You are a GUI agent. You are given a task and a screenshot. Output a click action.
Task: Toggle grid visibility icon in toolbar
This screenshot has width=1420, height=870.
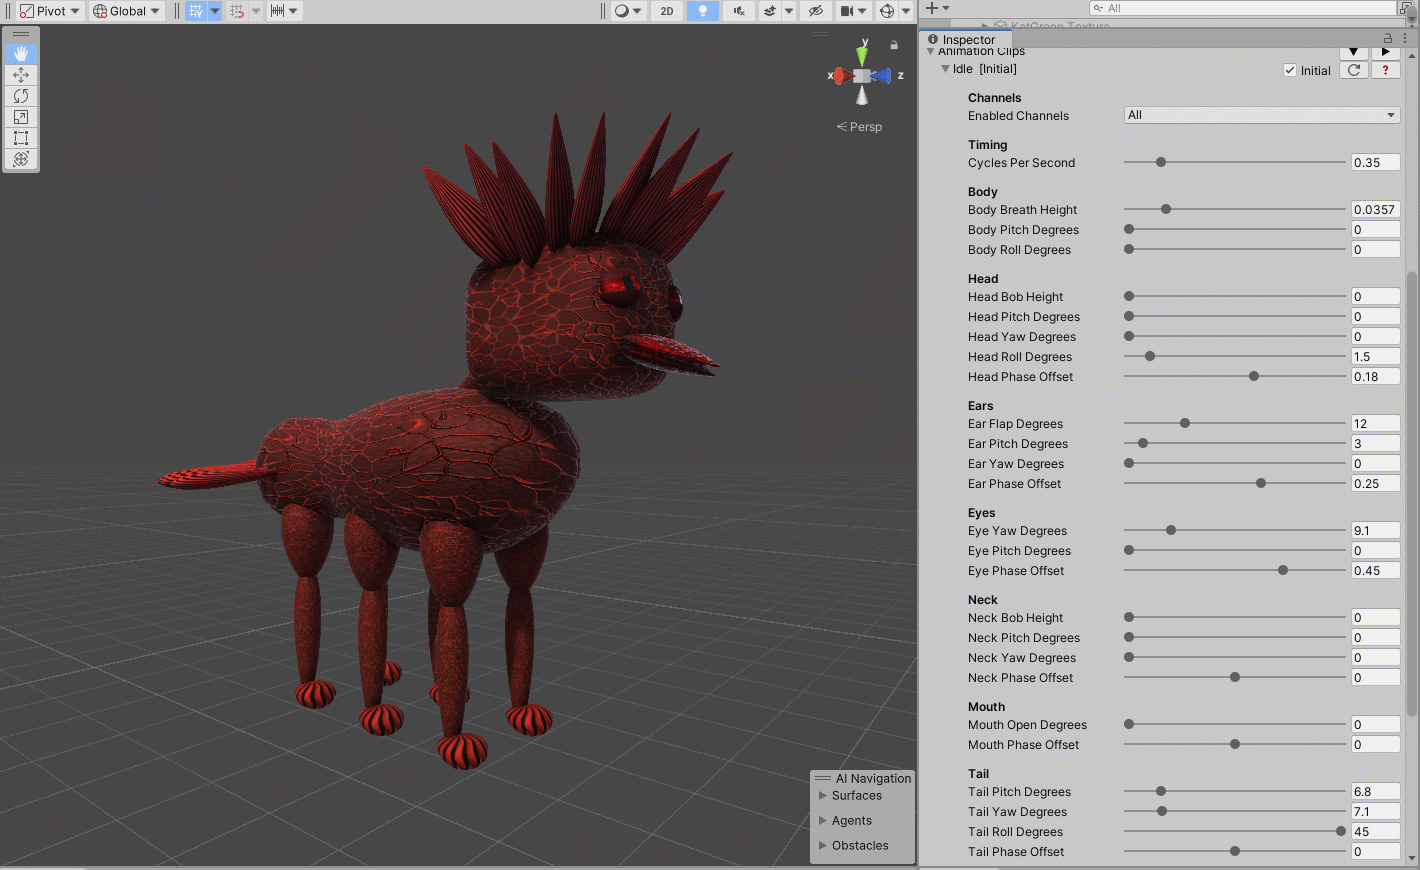click(196, 11)
